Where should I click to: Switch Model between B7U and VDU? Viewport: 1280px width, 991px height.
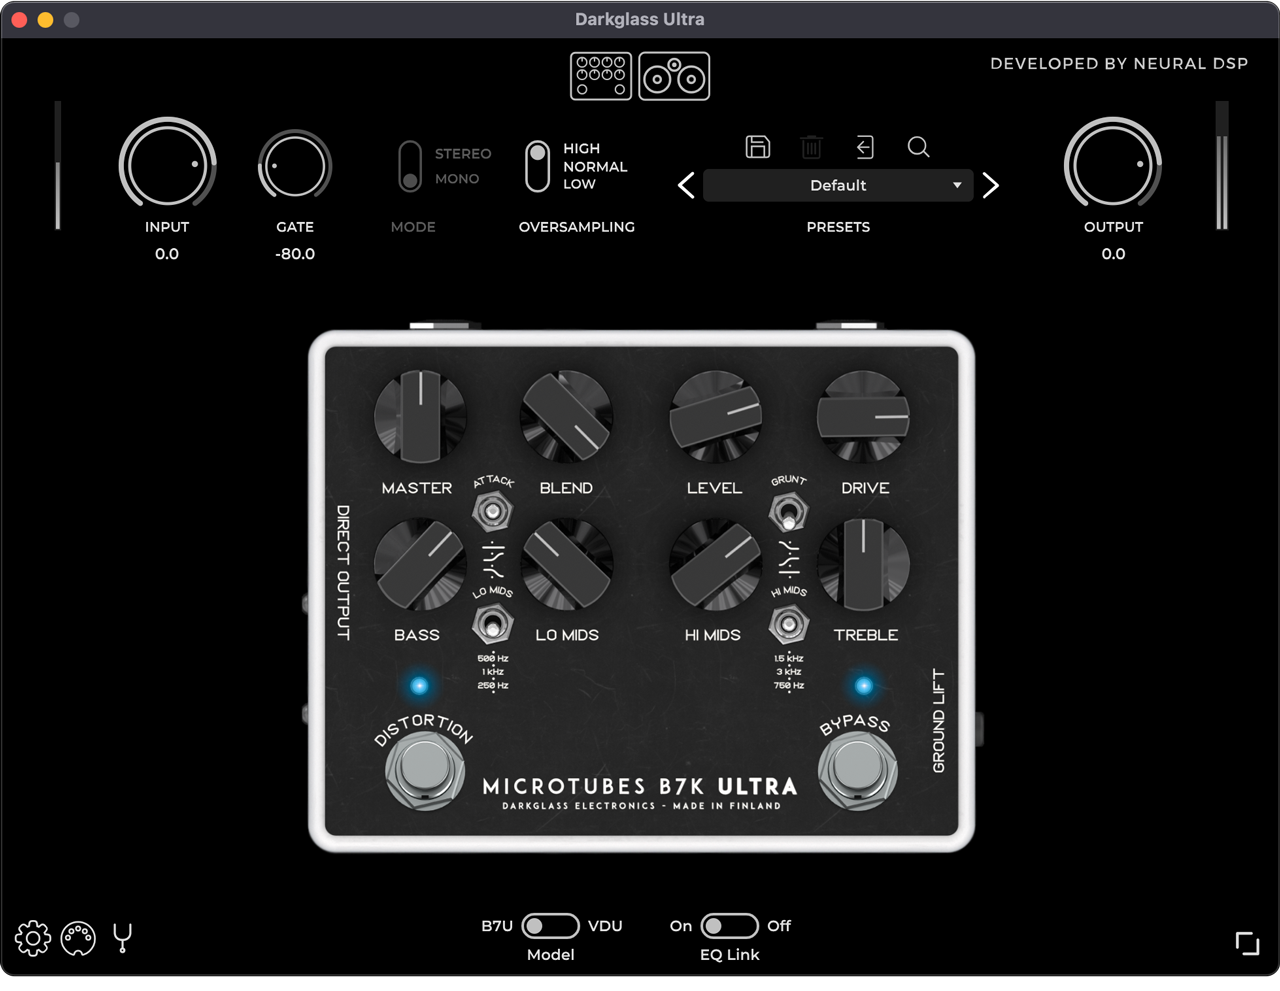(x=550, y=926)
